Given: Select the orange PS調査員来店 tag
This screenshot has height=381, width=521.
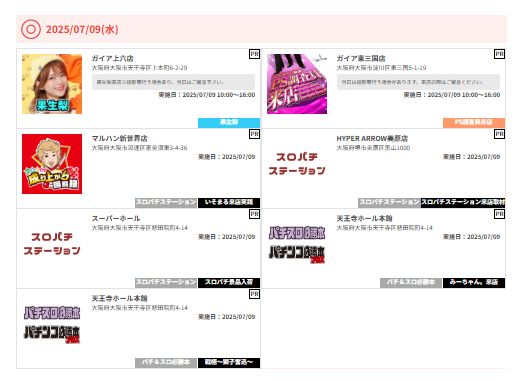Looking at the screenshot, I should (474, 122).
